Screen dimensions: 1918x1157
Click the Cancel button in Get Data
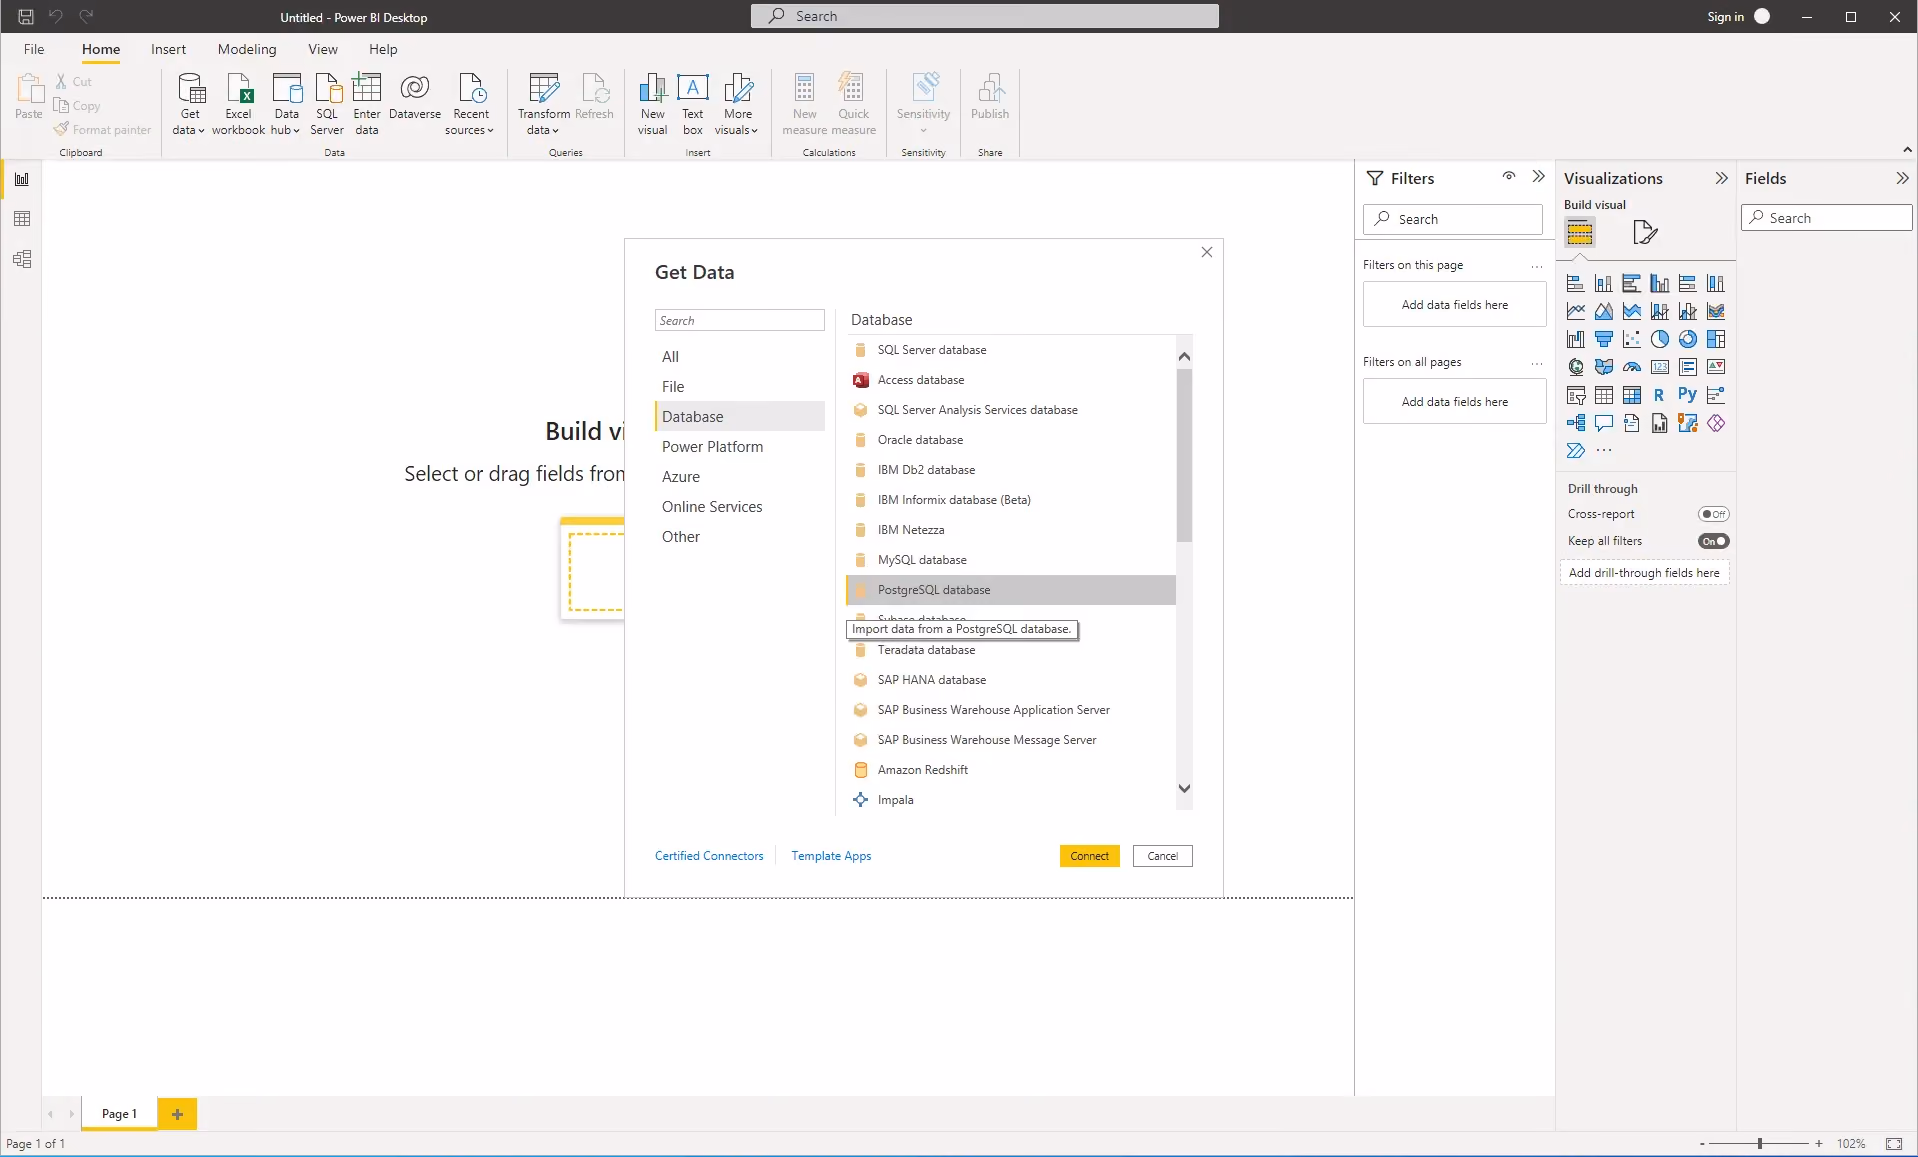pos(1162,856)
